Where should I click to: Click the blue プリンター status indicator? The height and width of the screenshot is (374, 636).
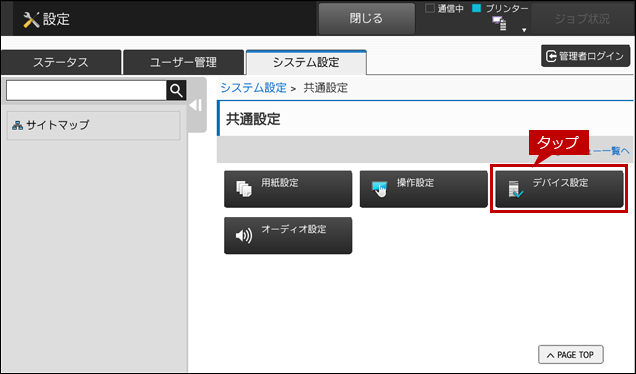(x=477, y=8)
